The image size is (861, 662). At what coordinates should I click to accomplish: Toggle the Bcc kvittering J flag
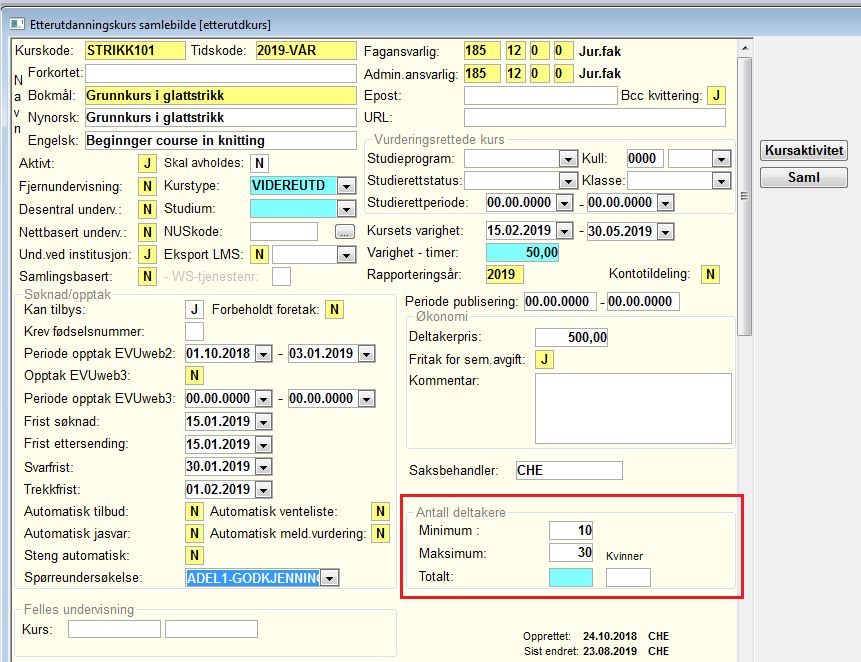coord(716,96)
